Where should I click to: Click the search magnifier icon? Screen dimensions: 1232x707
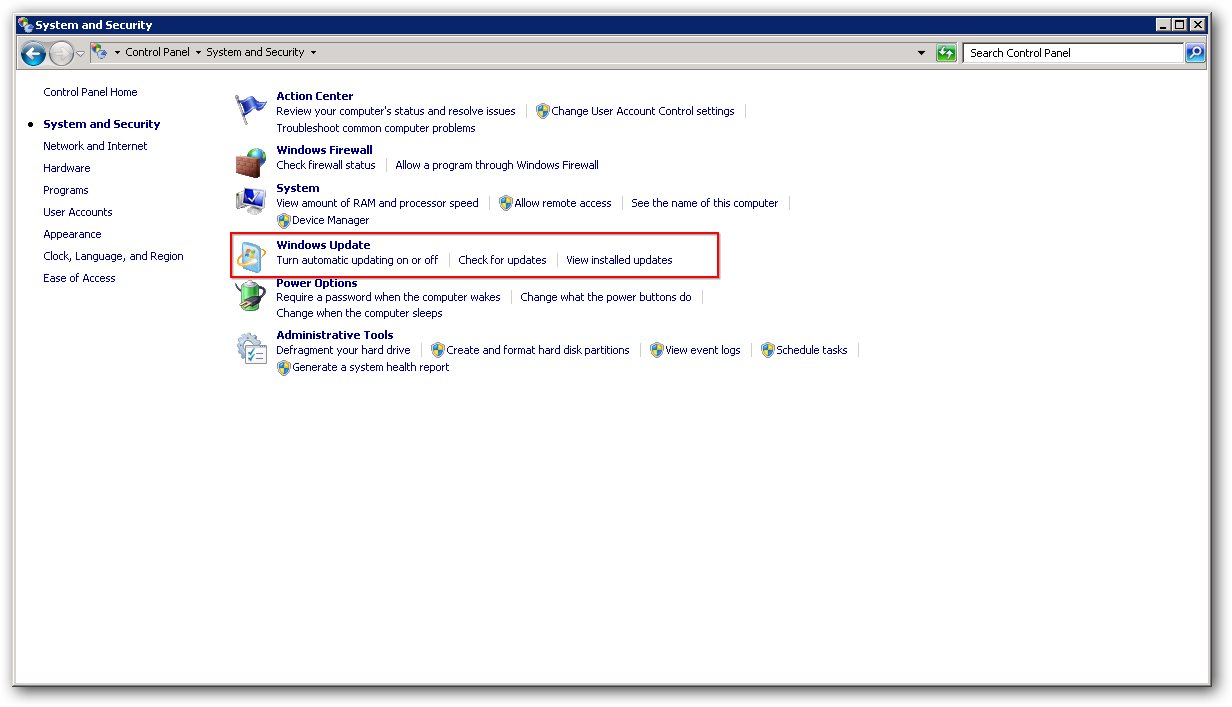(x=1195, y=53)
